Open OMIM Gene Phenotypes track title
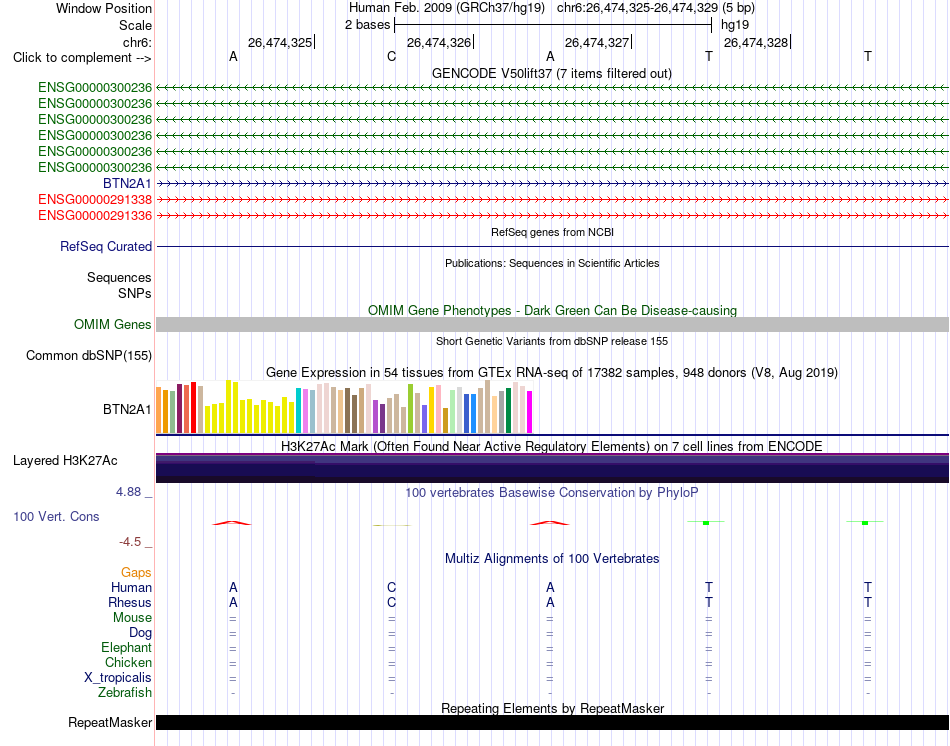Image resolution: width=950 pixels, height=746 pixels. pyautogui.click(x=552, y=310)
